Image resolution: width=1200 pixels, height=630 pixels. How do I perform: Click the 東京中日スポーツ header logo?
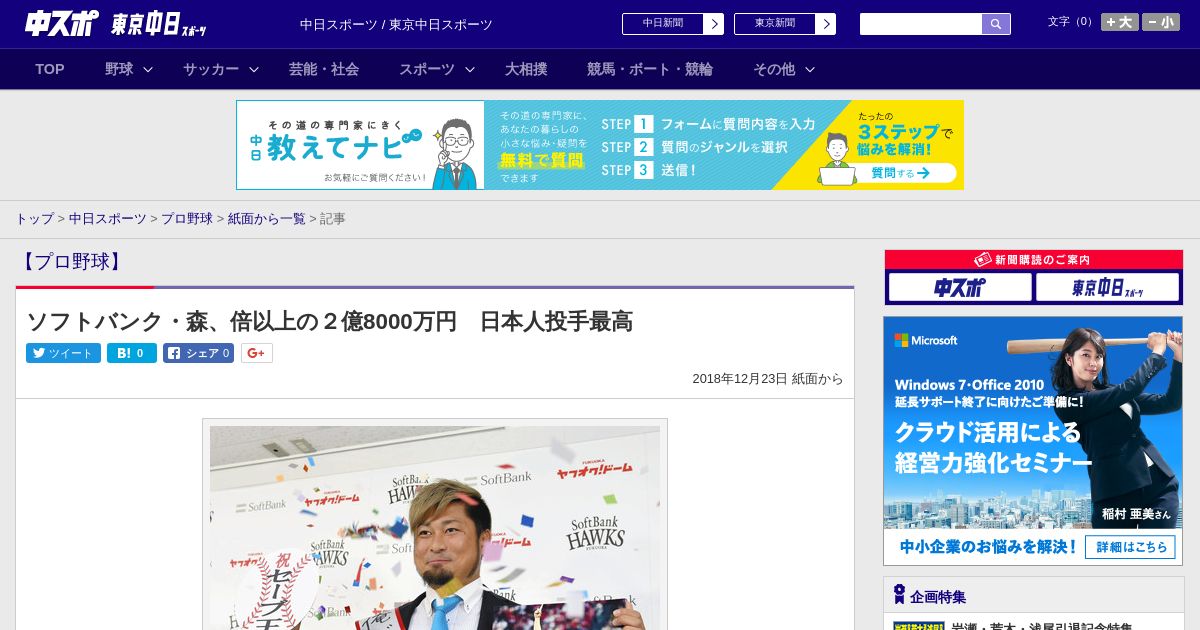159,25
